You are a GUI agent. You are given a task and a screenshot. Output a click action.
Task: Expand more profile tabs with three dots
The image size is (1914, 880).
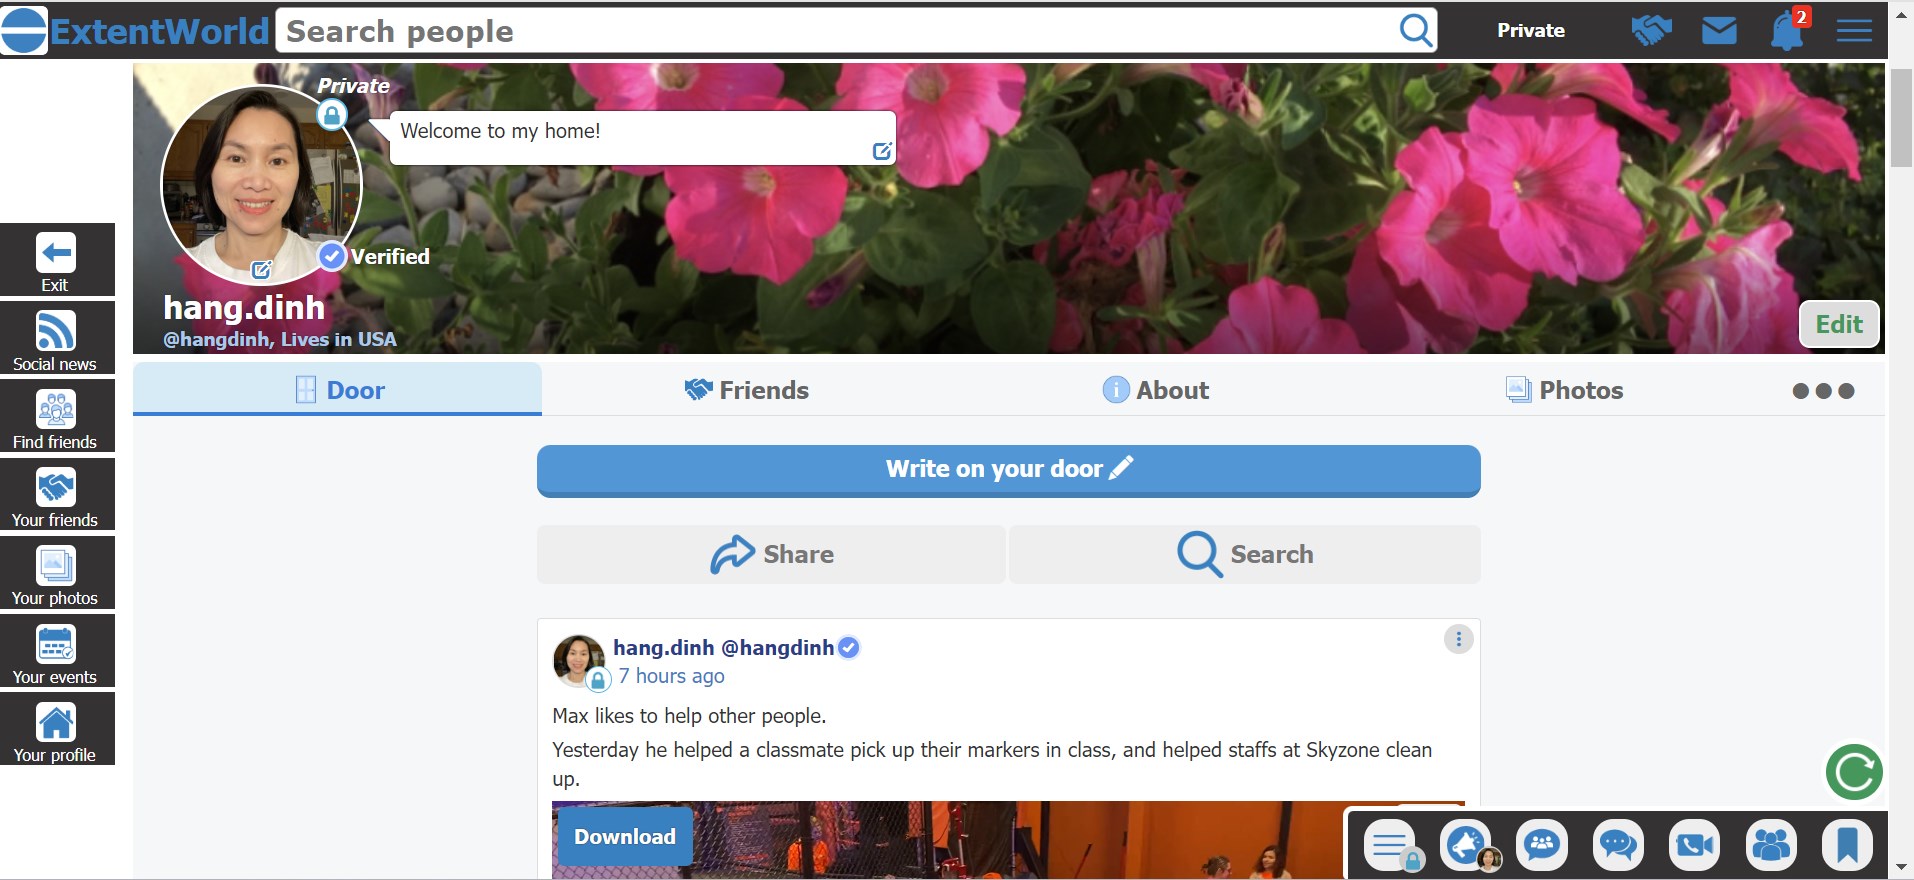1823,391
